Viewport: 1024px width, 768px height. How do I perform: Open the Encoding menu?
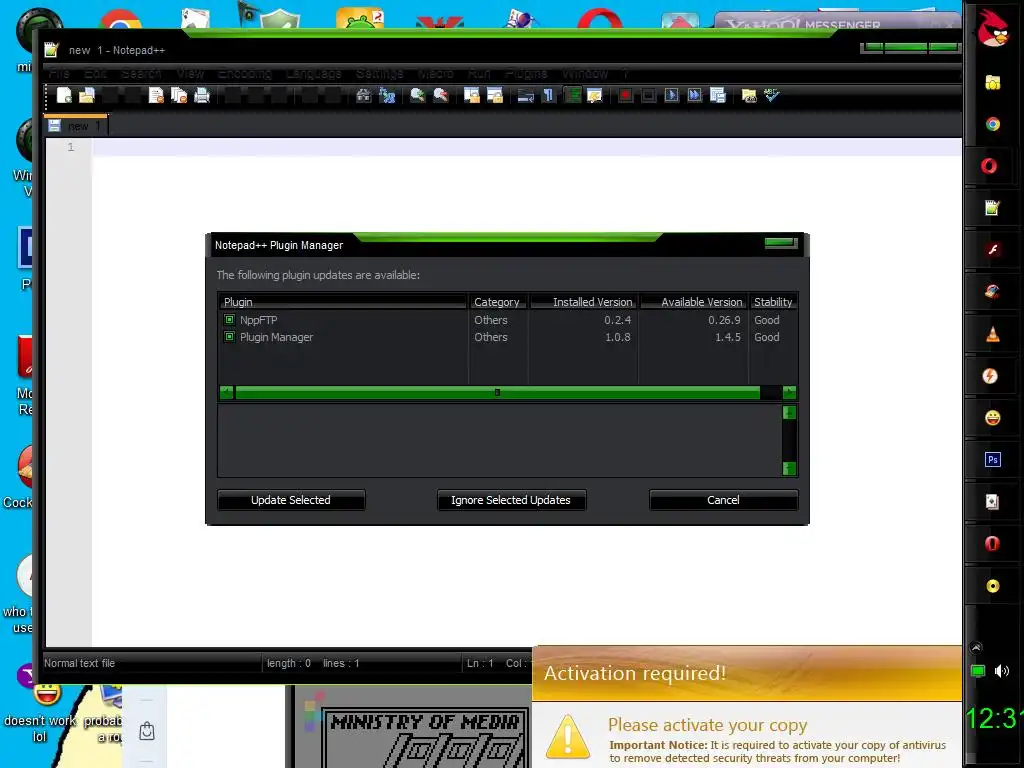coord(245,73)
